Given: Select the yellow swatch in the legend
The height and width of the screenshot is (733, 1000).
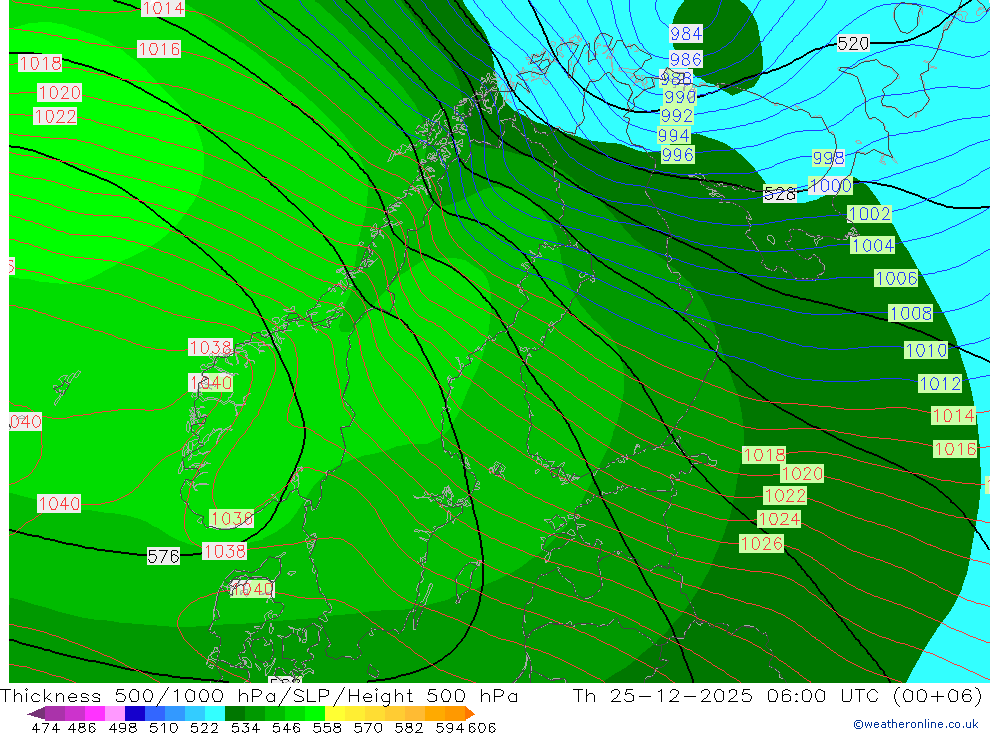Looking at the screenshot, I should pyautogui.click(x=335, y=713).
